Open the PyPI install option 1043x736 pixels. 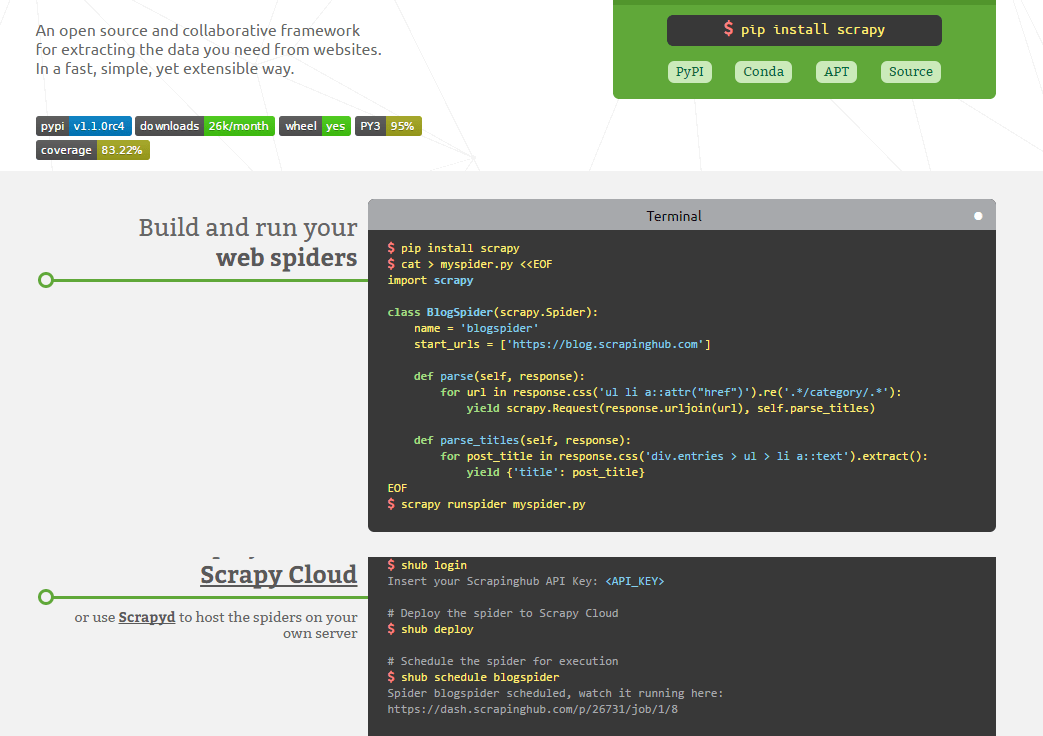tap(689, 72)
